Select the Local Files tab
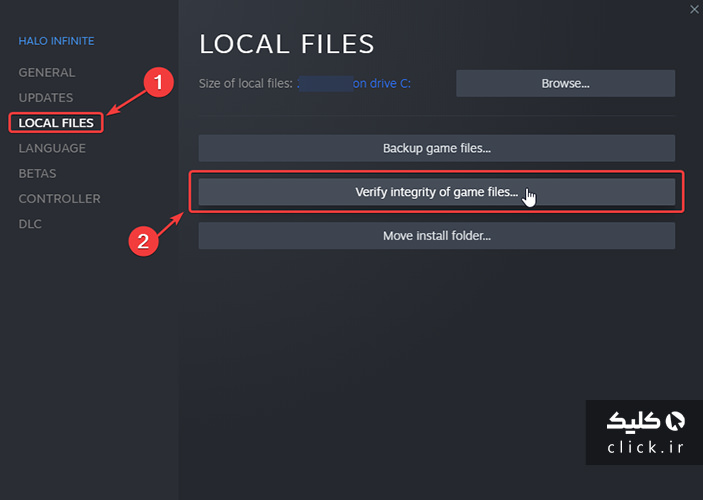 coord(56,123)
